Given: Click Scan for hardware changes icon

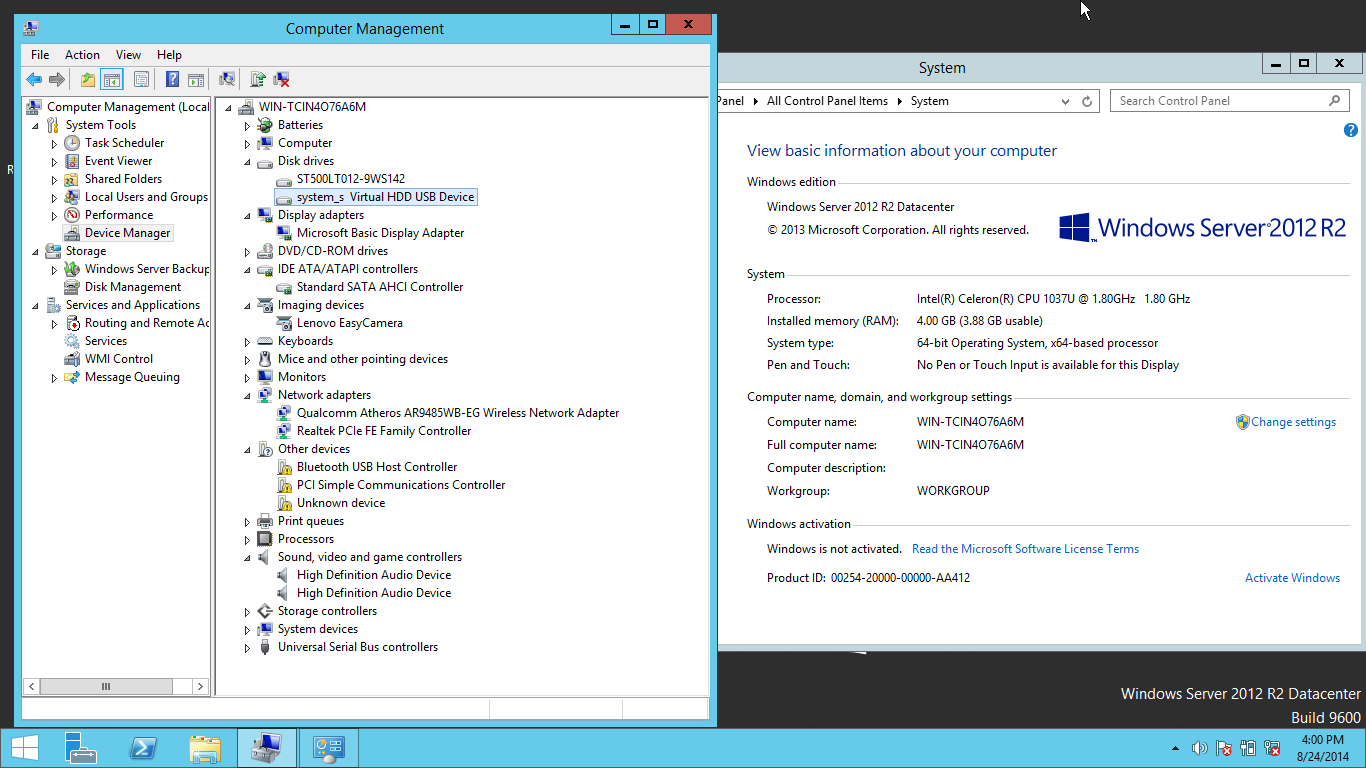Looking at the screenshot, I should click(x=227, y=80).
